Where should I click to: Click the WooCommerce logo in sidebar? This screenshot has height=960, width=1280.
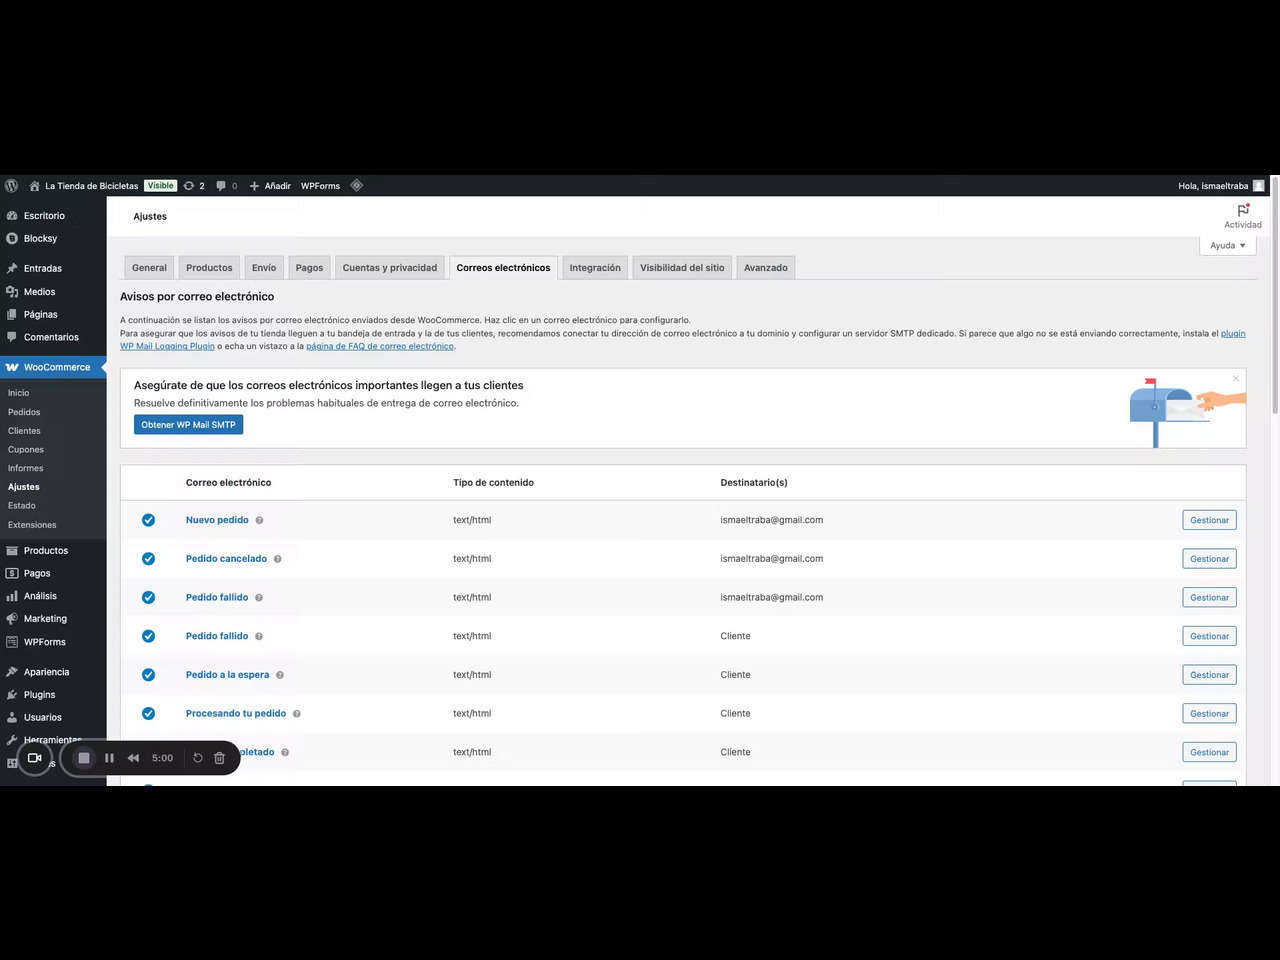(x=12, y=367)
